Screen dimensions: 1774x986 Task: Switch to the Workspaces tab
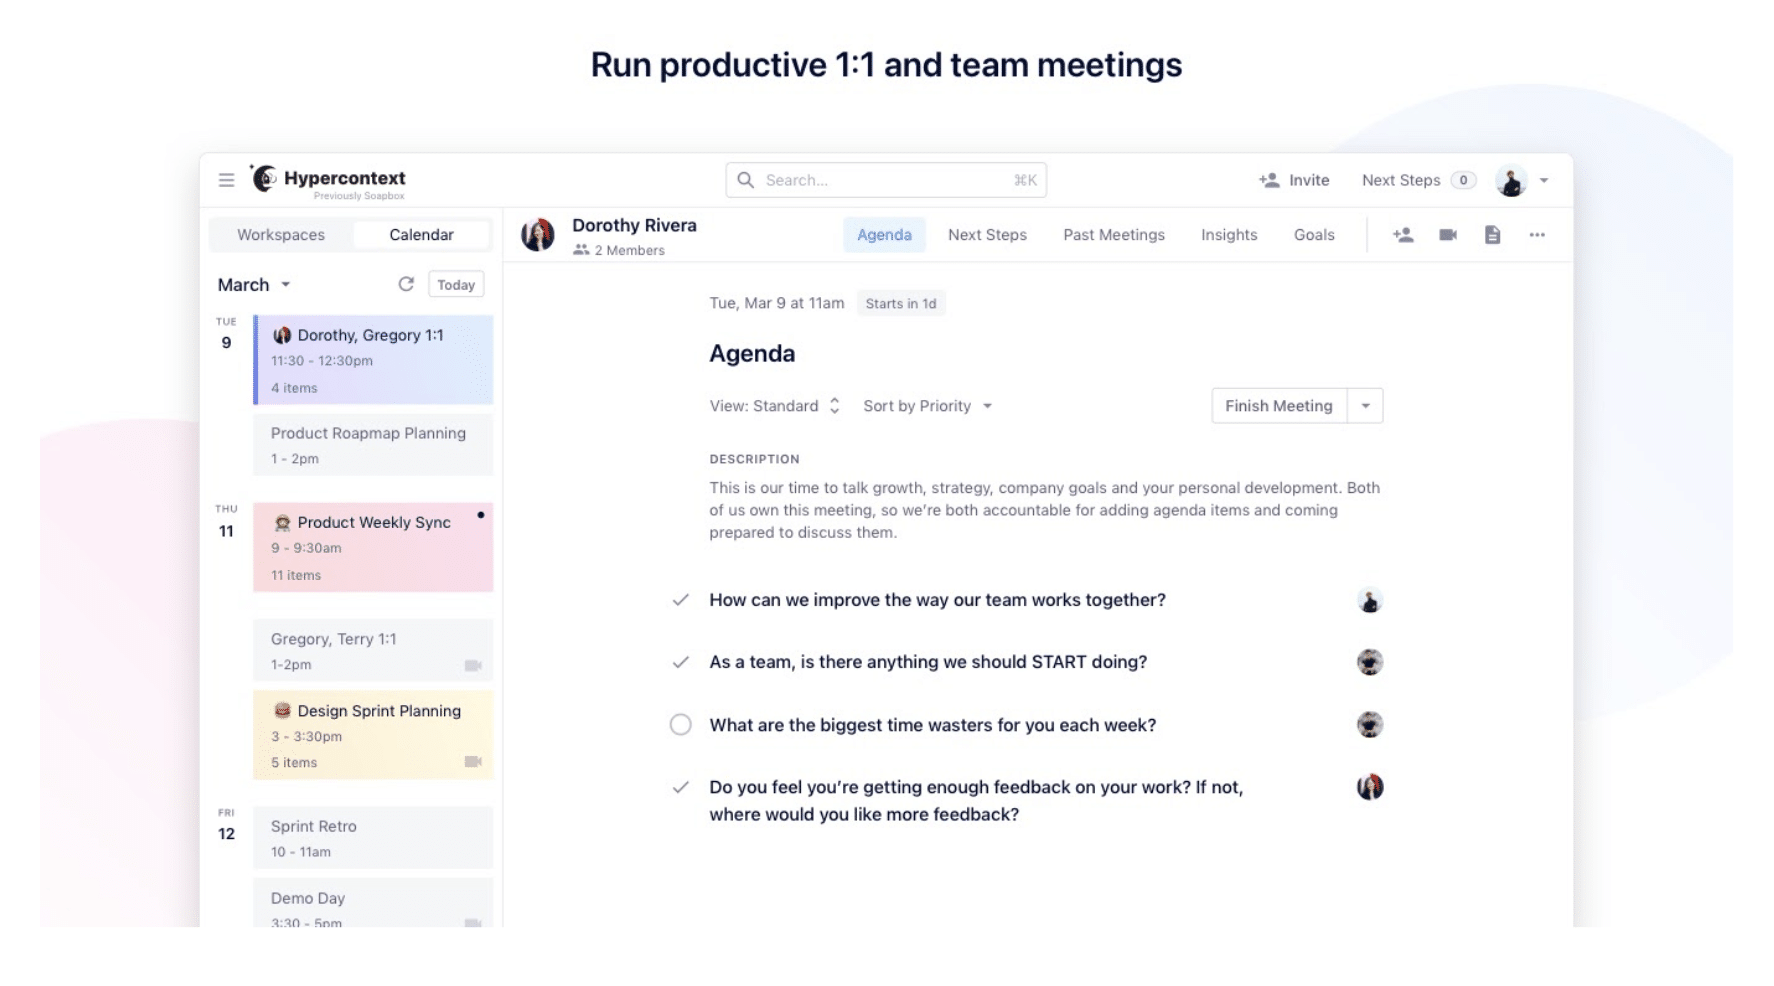click(281, 235)
